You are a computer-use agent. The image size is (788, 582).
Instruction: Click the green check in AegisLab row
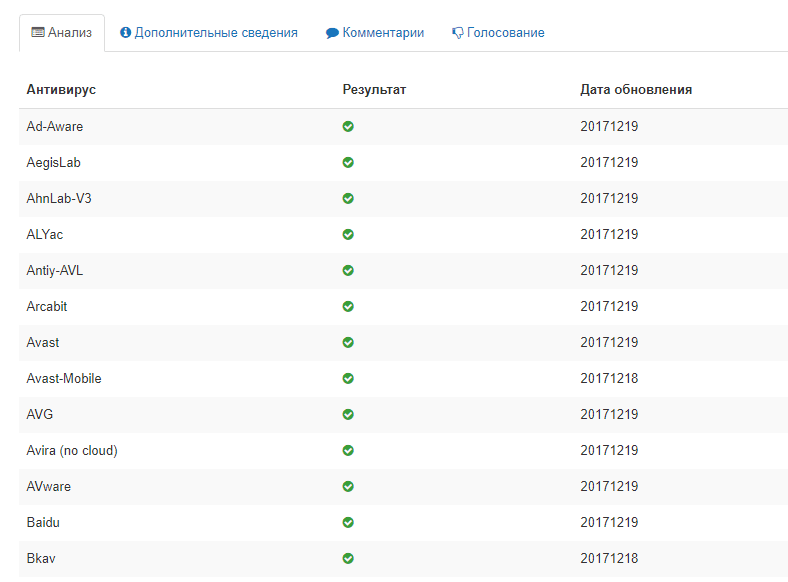[348, 162]
